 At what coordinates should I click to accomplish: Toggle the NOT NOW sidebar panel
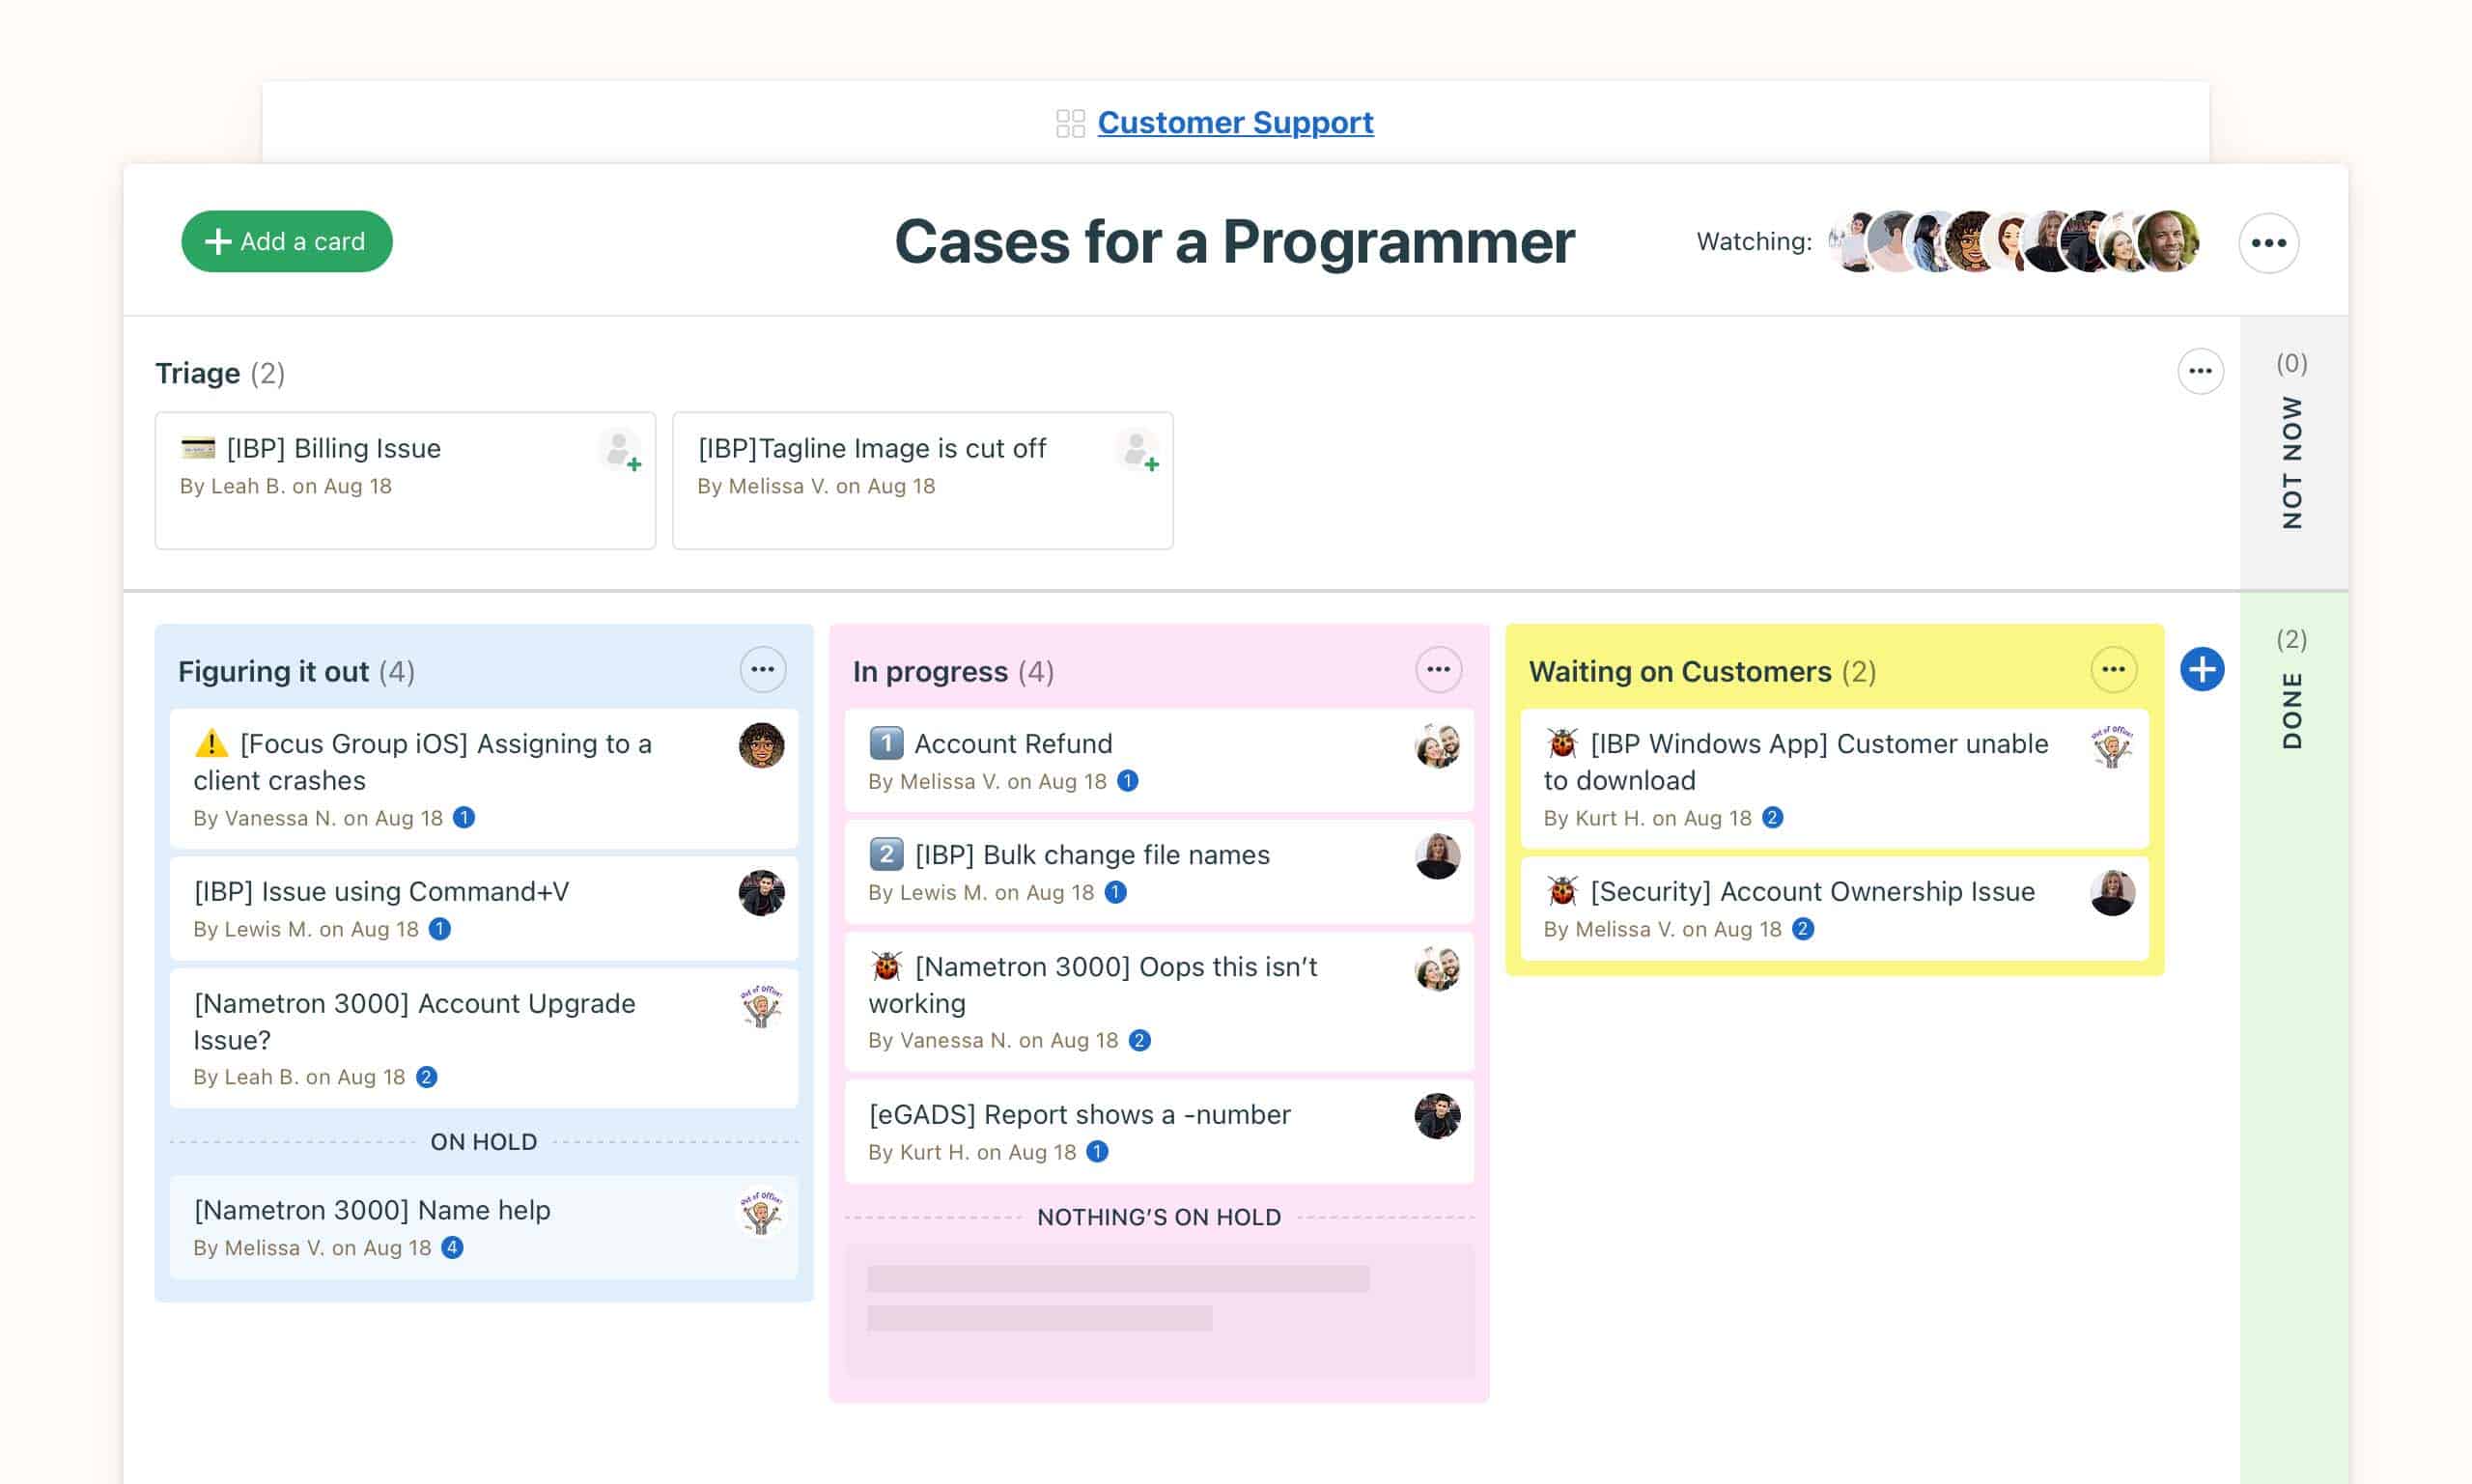[x=2291, y=450]
